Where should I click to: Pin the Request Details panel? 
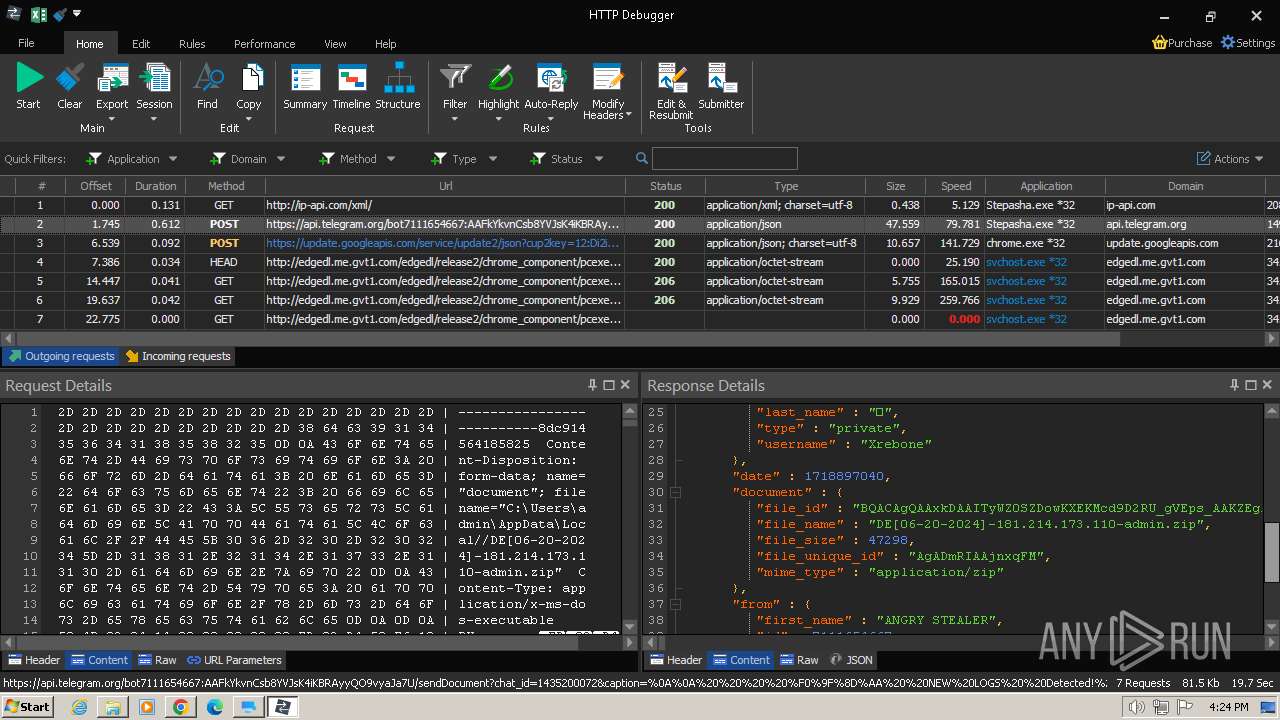592,385
